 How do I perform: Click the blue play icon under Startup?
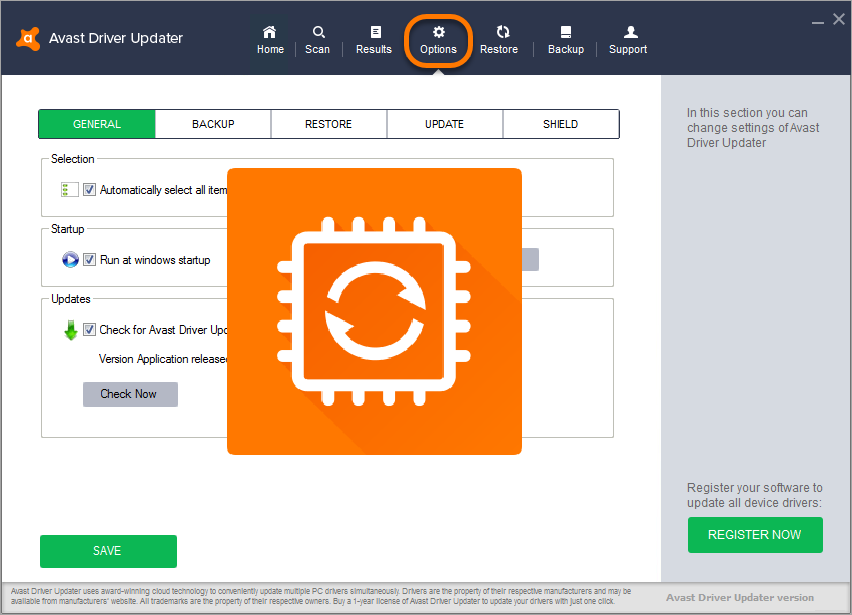click(70, 260)
